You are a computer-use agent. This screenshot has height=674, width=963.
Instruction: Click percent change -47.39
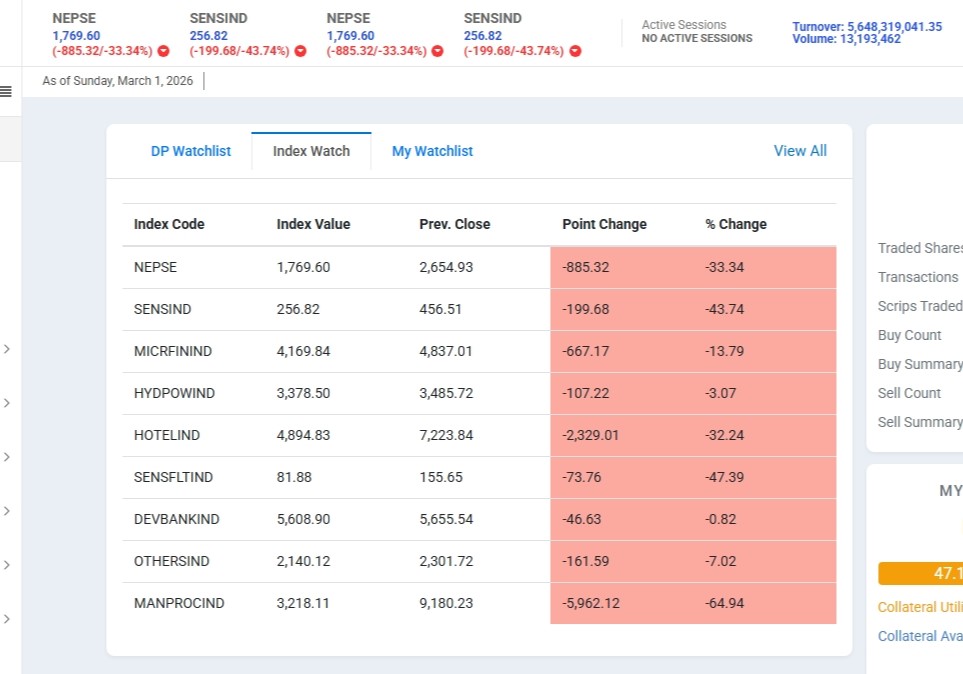click(x=724, y=477)
